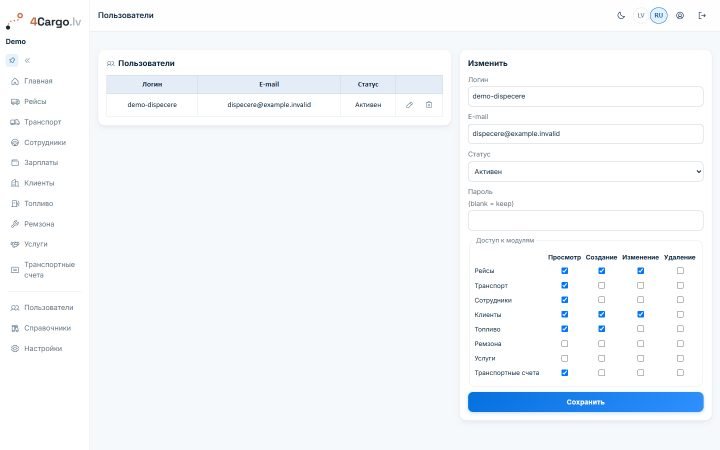
Task: Click the pin icon in sidebar
Action: (12, 60)
